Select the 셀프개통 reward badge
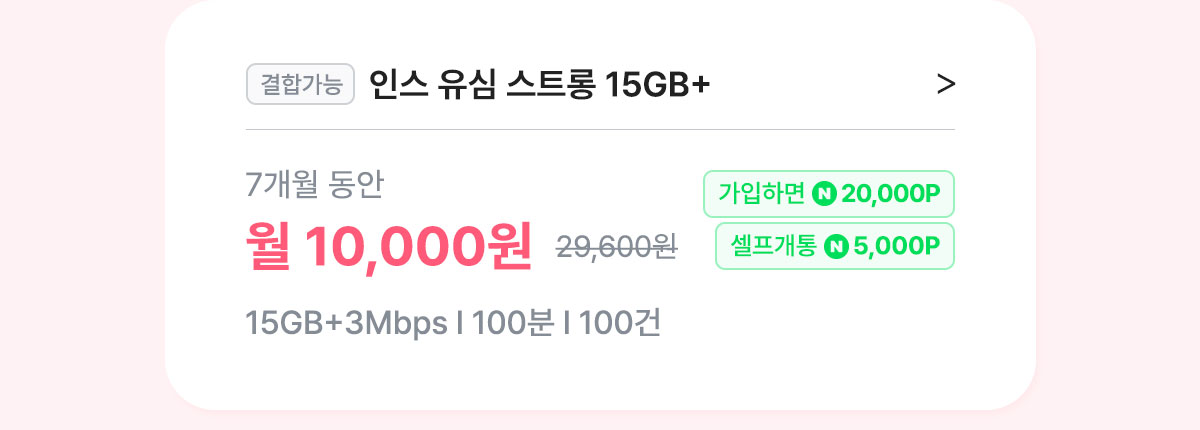 [x=835, y=246]
